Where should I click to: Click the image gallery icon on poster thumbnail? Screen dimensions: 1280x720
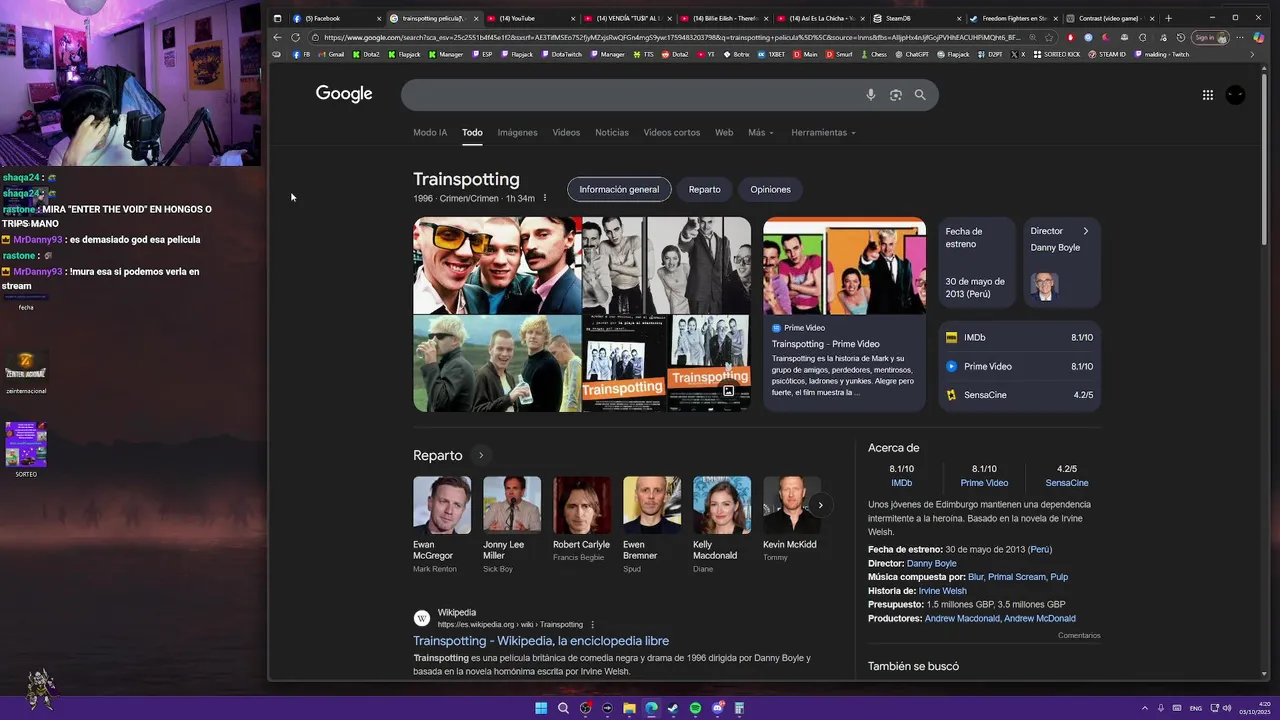729,391
